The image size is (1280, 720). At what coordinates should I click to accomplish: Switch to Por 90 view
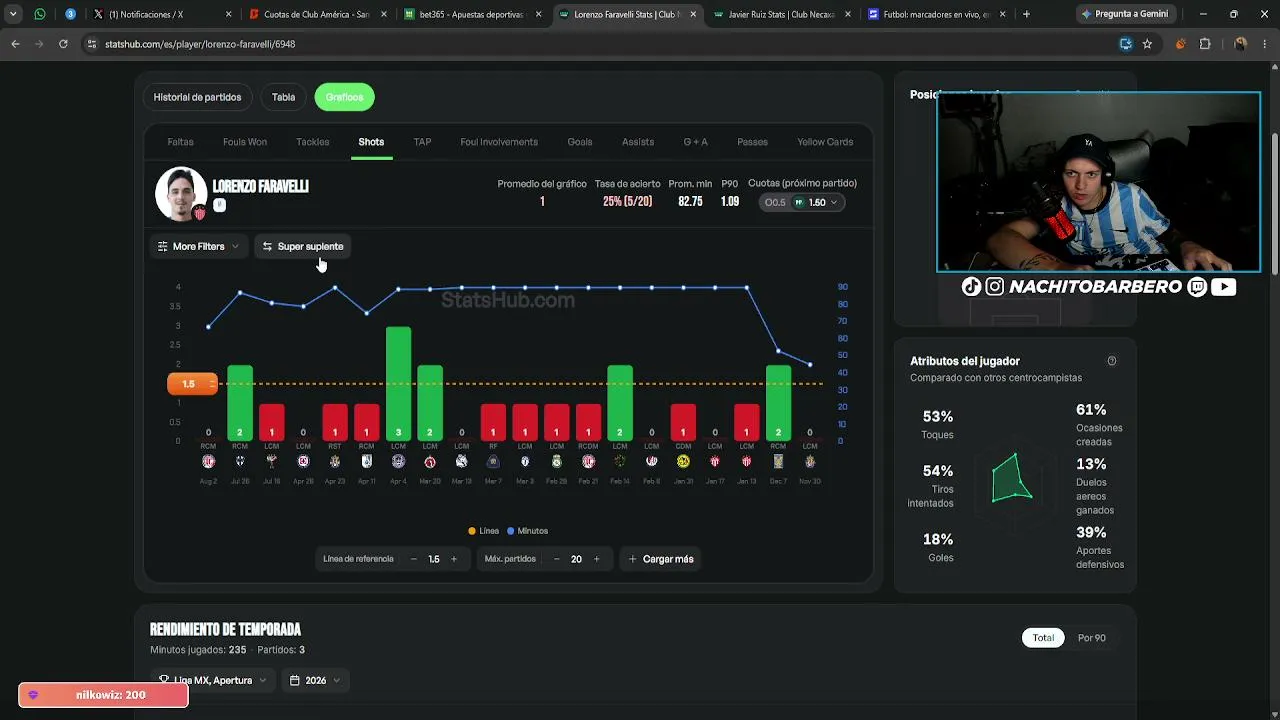[x=1092, y=638]
